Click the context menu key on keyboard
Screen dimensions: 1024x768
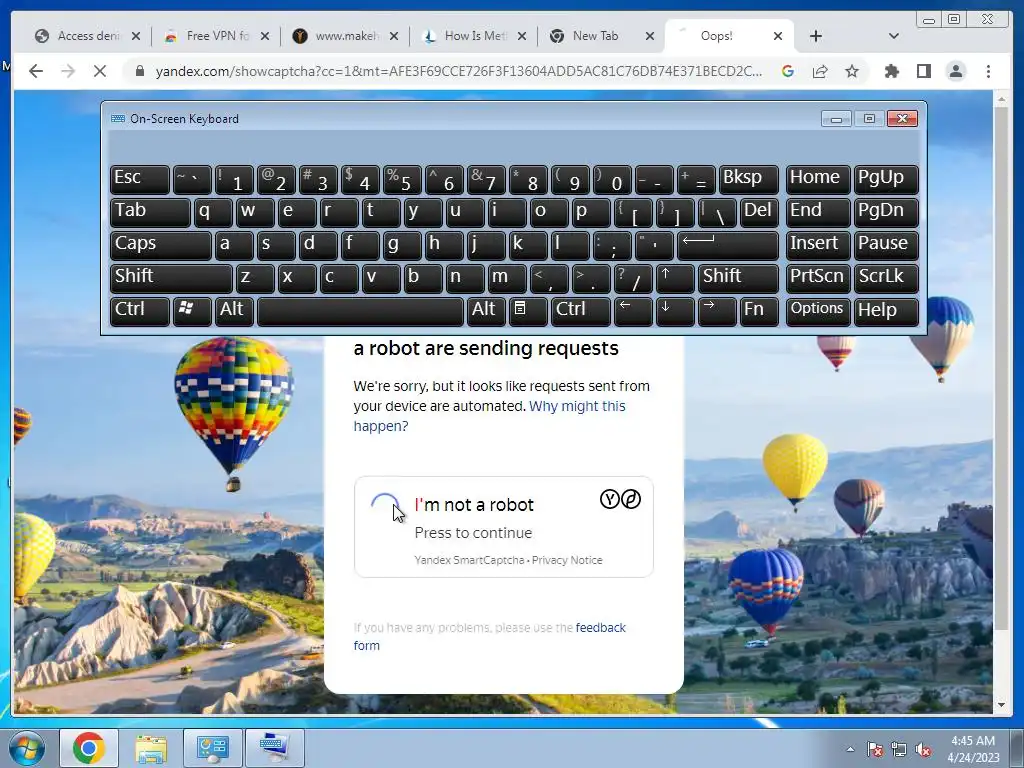(528, 311)
